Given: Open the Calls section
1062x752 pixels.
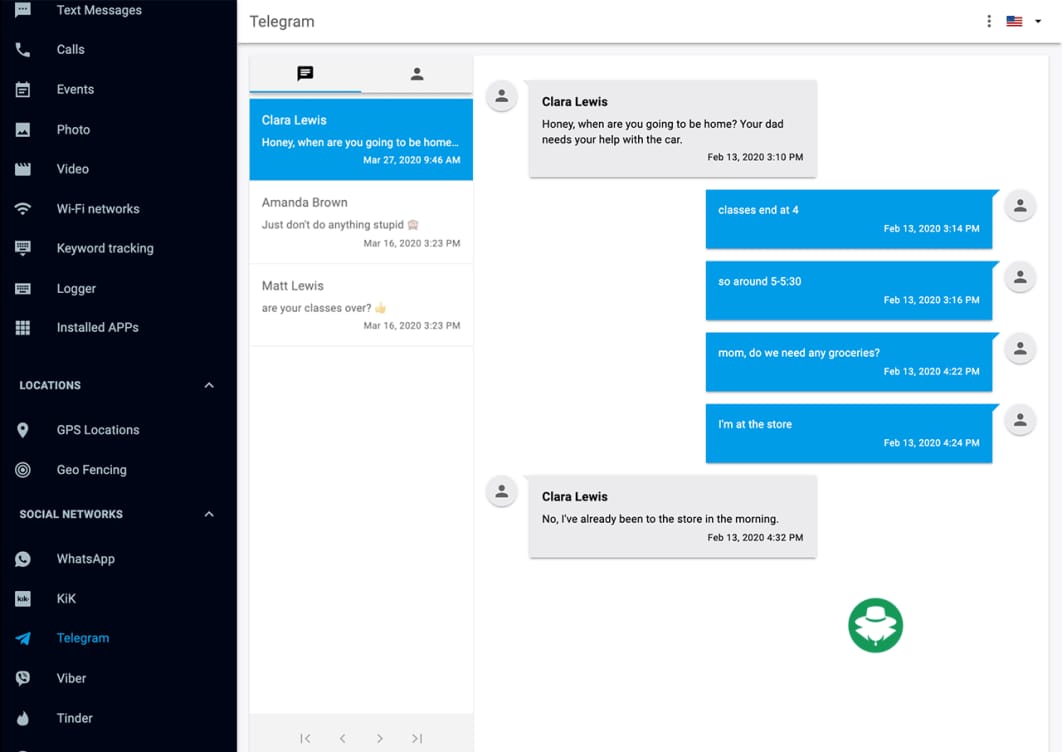Looking at the screenshot, I should 70,49.
